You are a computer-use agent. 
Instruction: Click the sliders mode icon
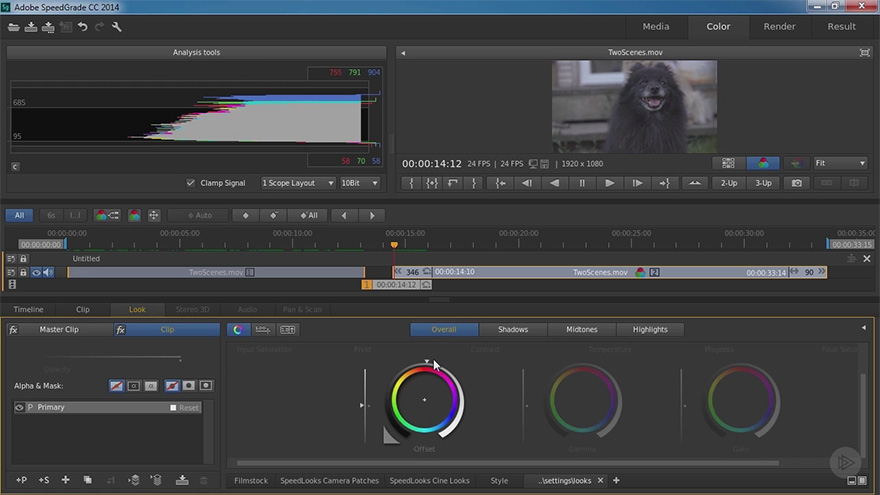coord(262,329)
